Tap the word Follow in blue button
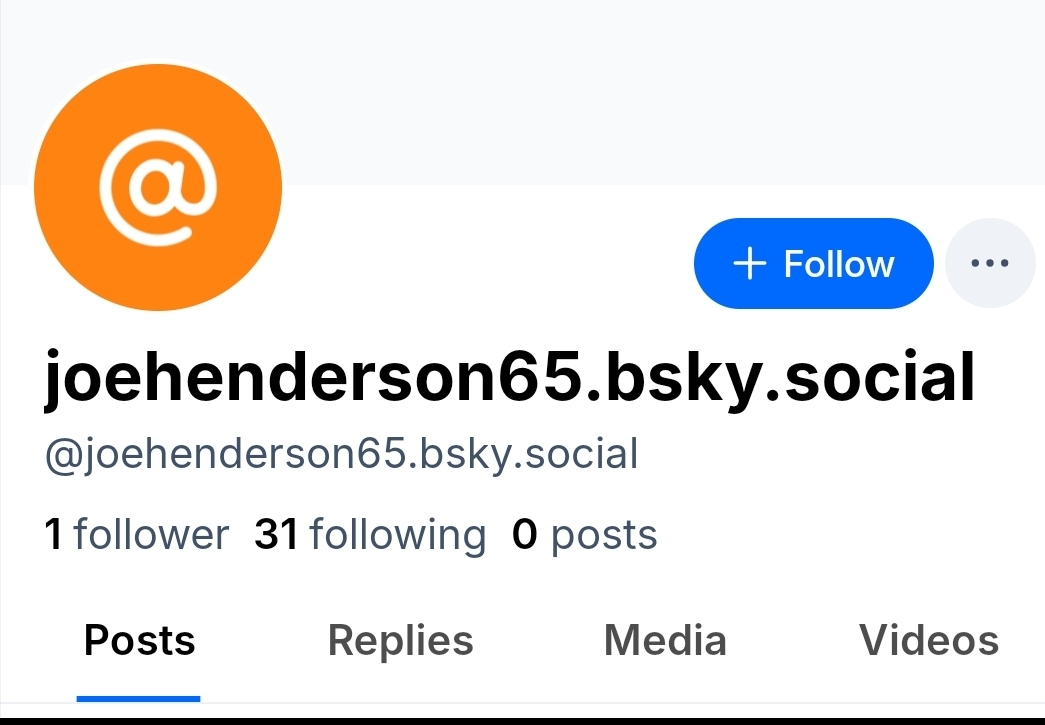The width and height of the screenshot is (1045, 725). pyautogui.click(x=838, y=264)
